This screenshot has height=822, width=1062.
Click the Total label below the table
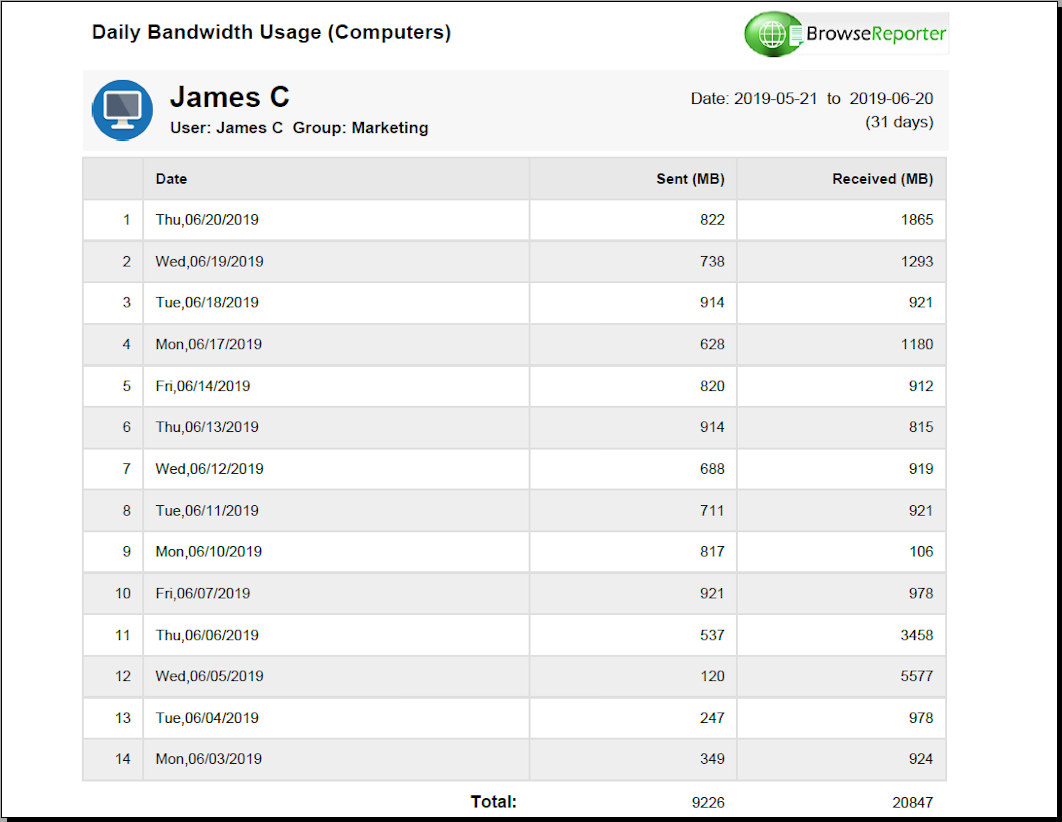pos(493,801)
